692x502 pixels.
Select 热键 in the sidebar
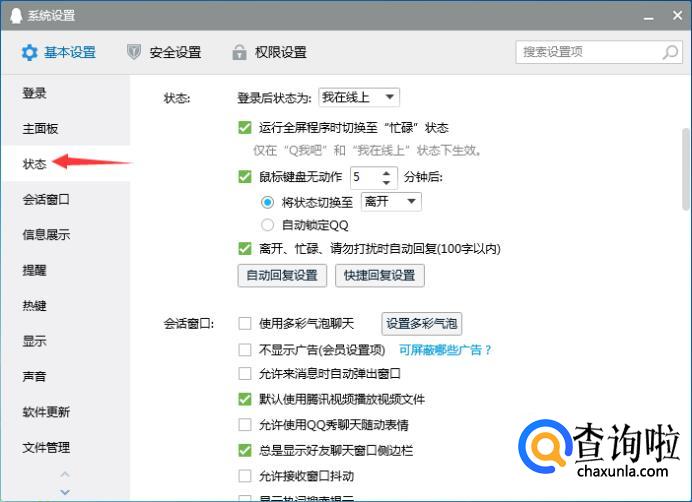[x=65, y=306]
